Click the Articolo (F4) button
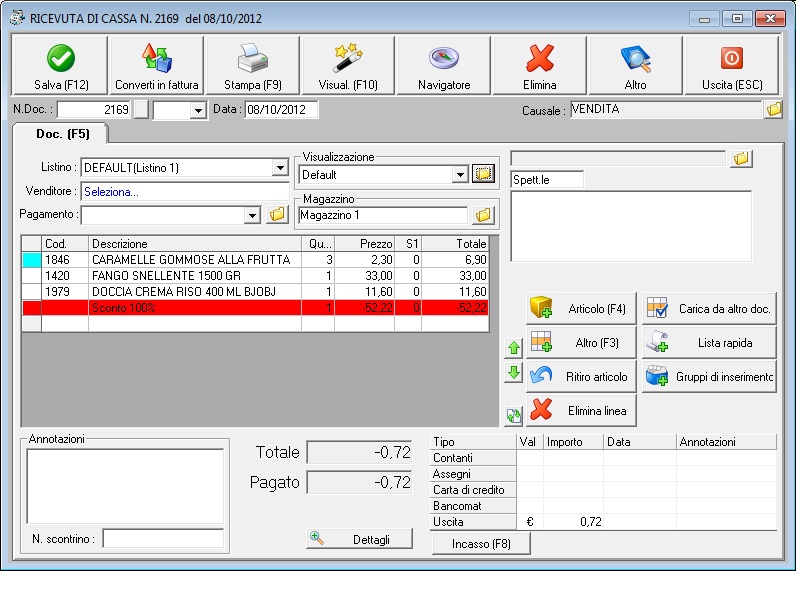 [581, 309]
